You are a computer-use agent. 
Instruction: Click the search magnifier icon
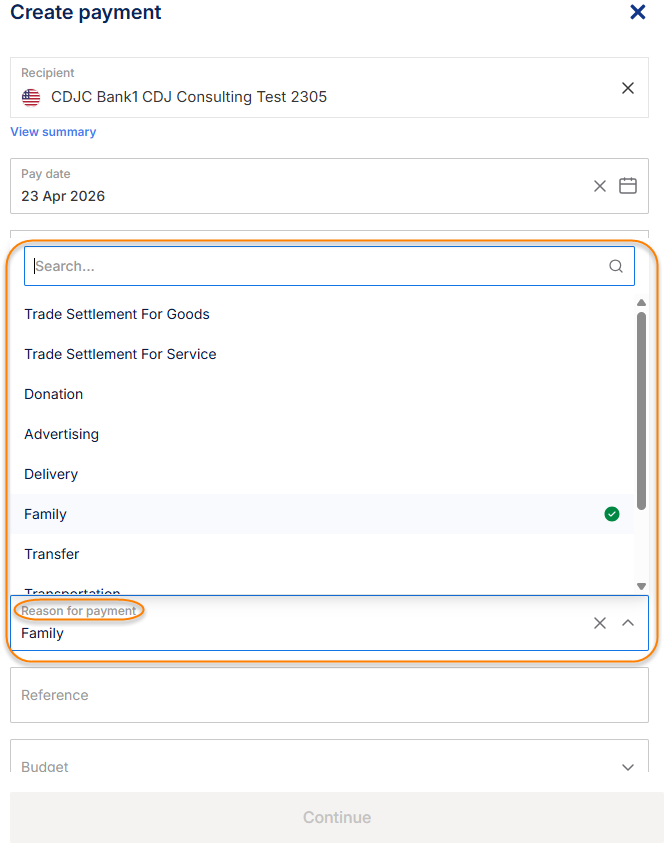615,266
